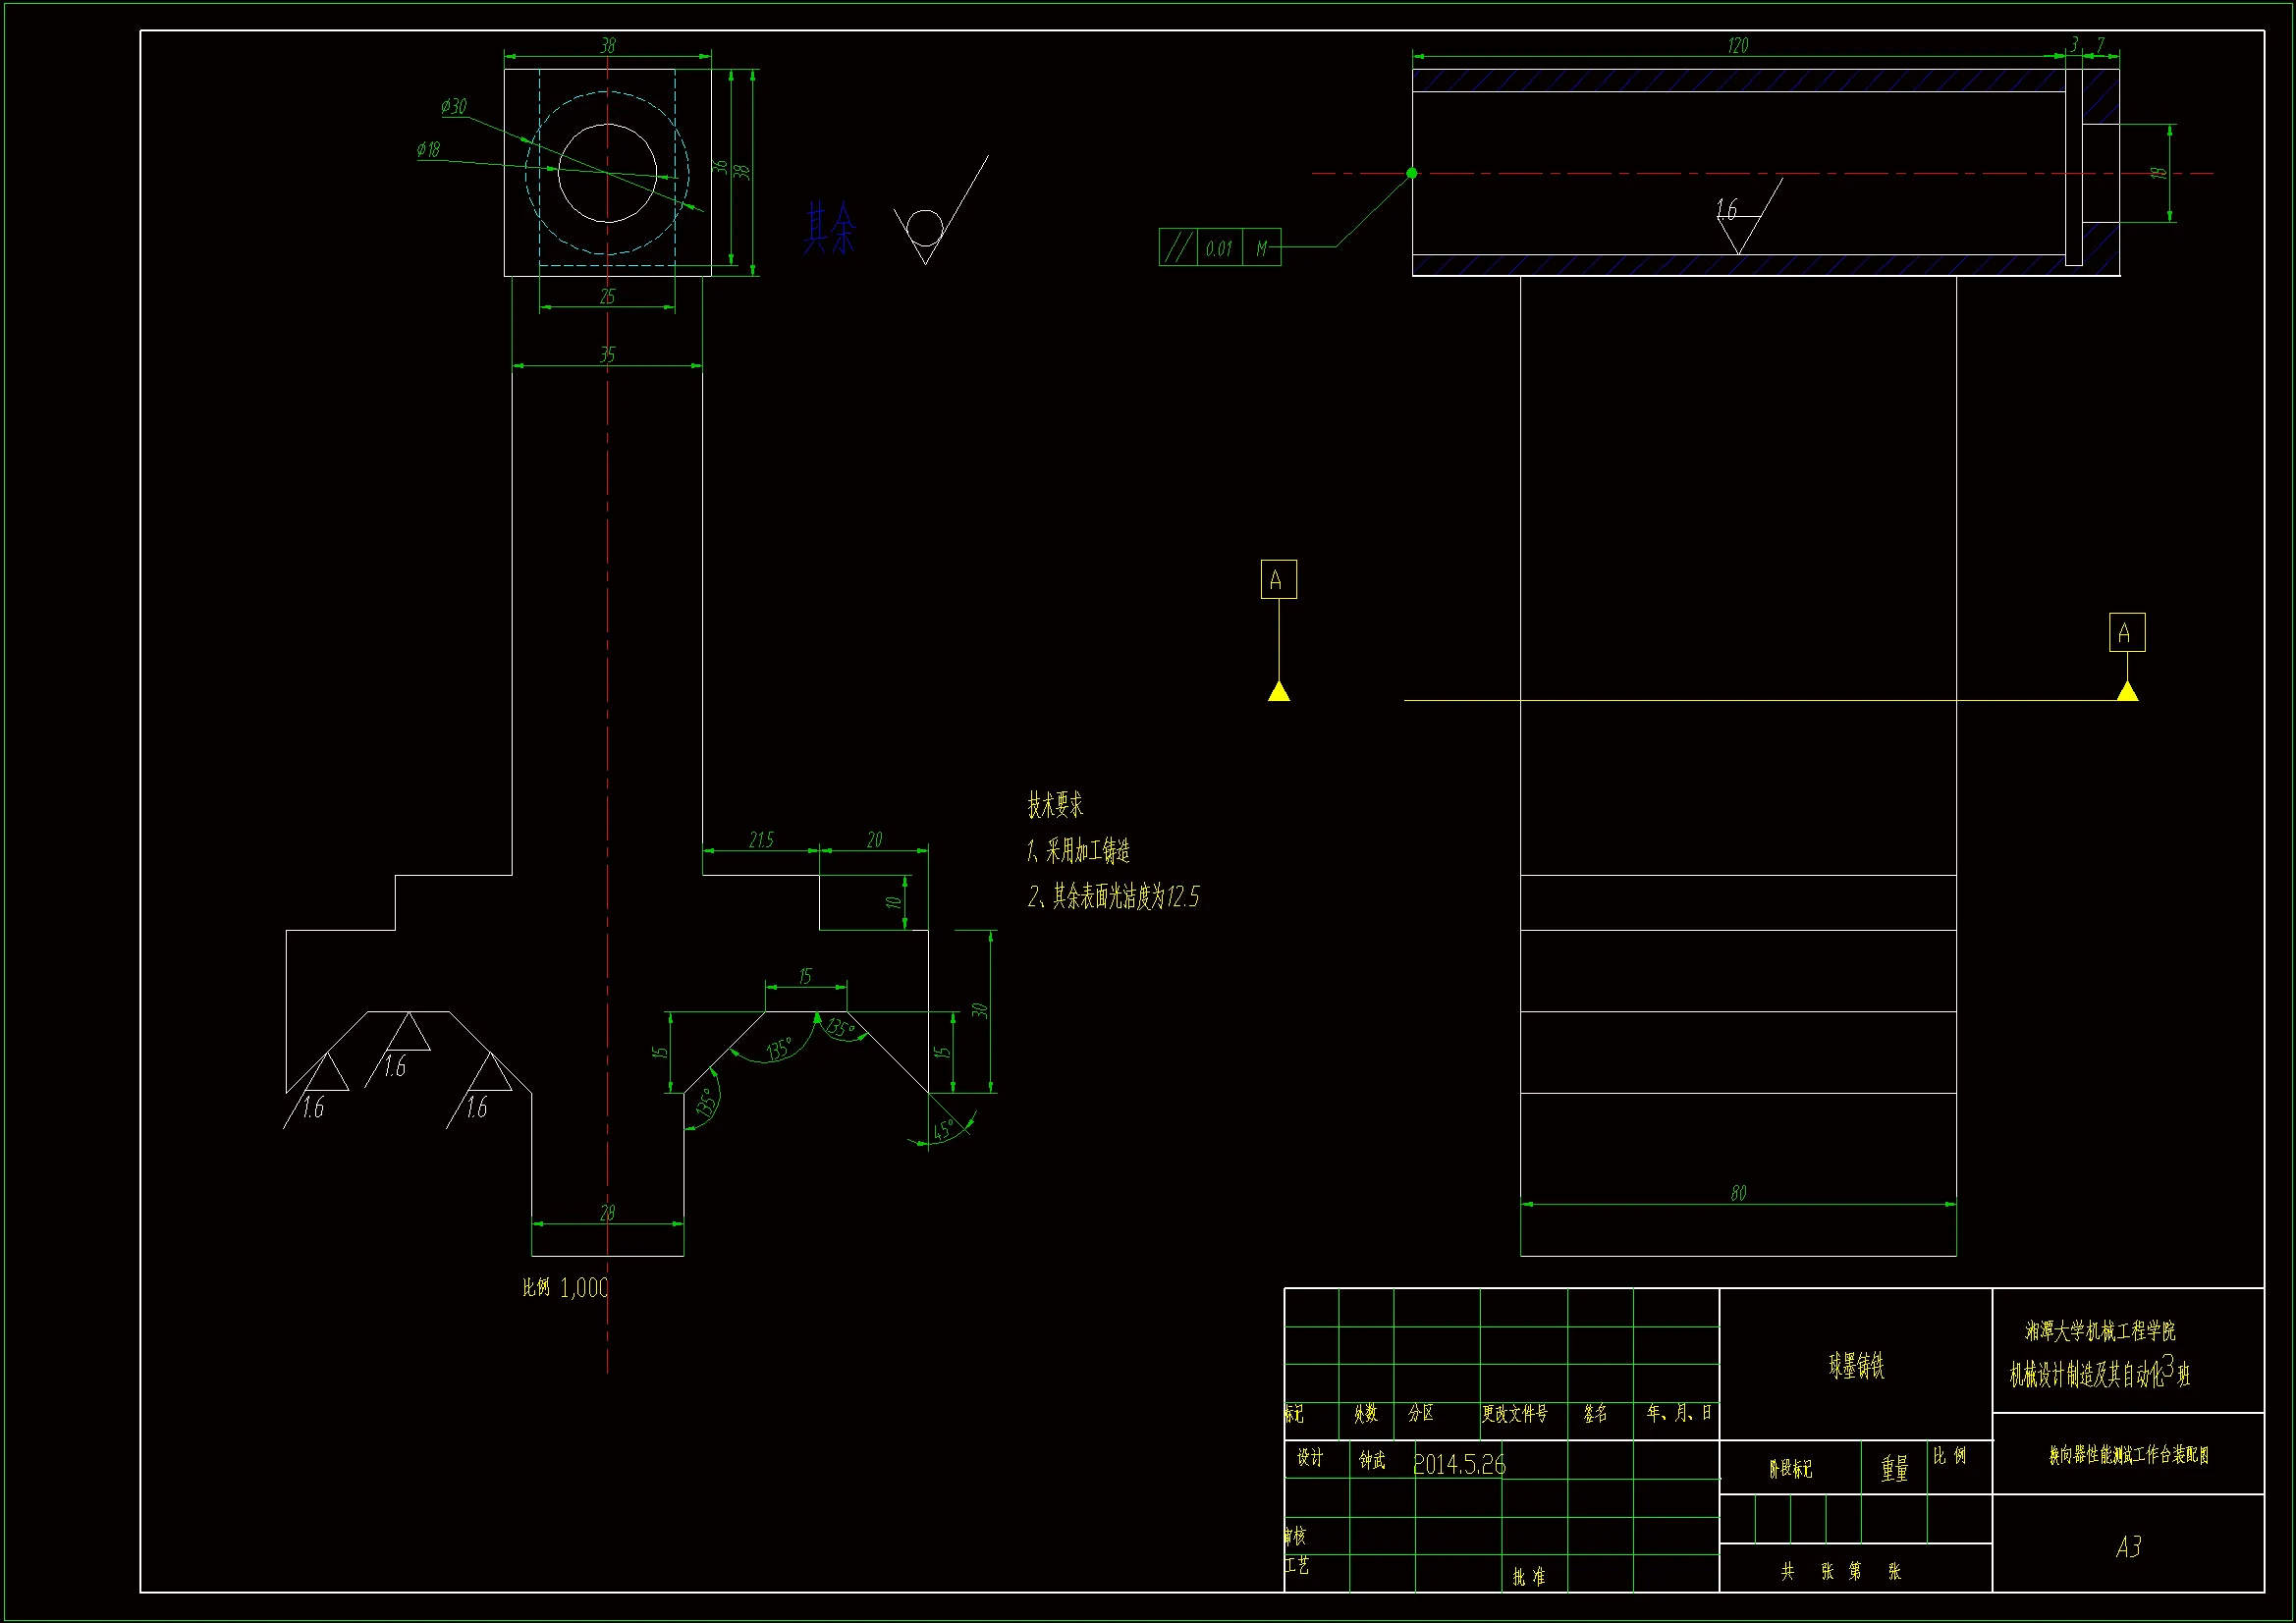Click the 比例 1,000 scale text

tap(565, 1287)
